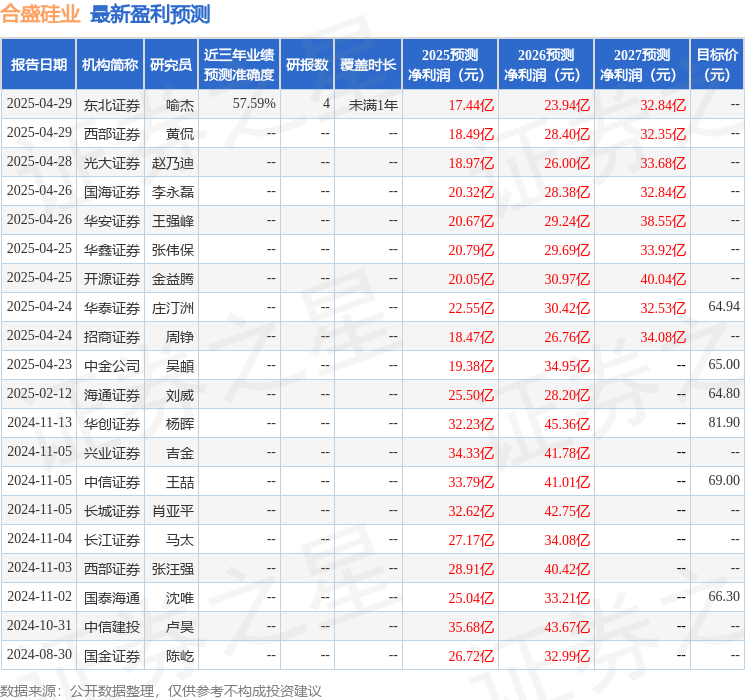The width and height of the screenshot is (745, 700).
Task: Click the 合盛硅业 title text
Action: click(x=40, y=14)
